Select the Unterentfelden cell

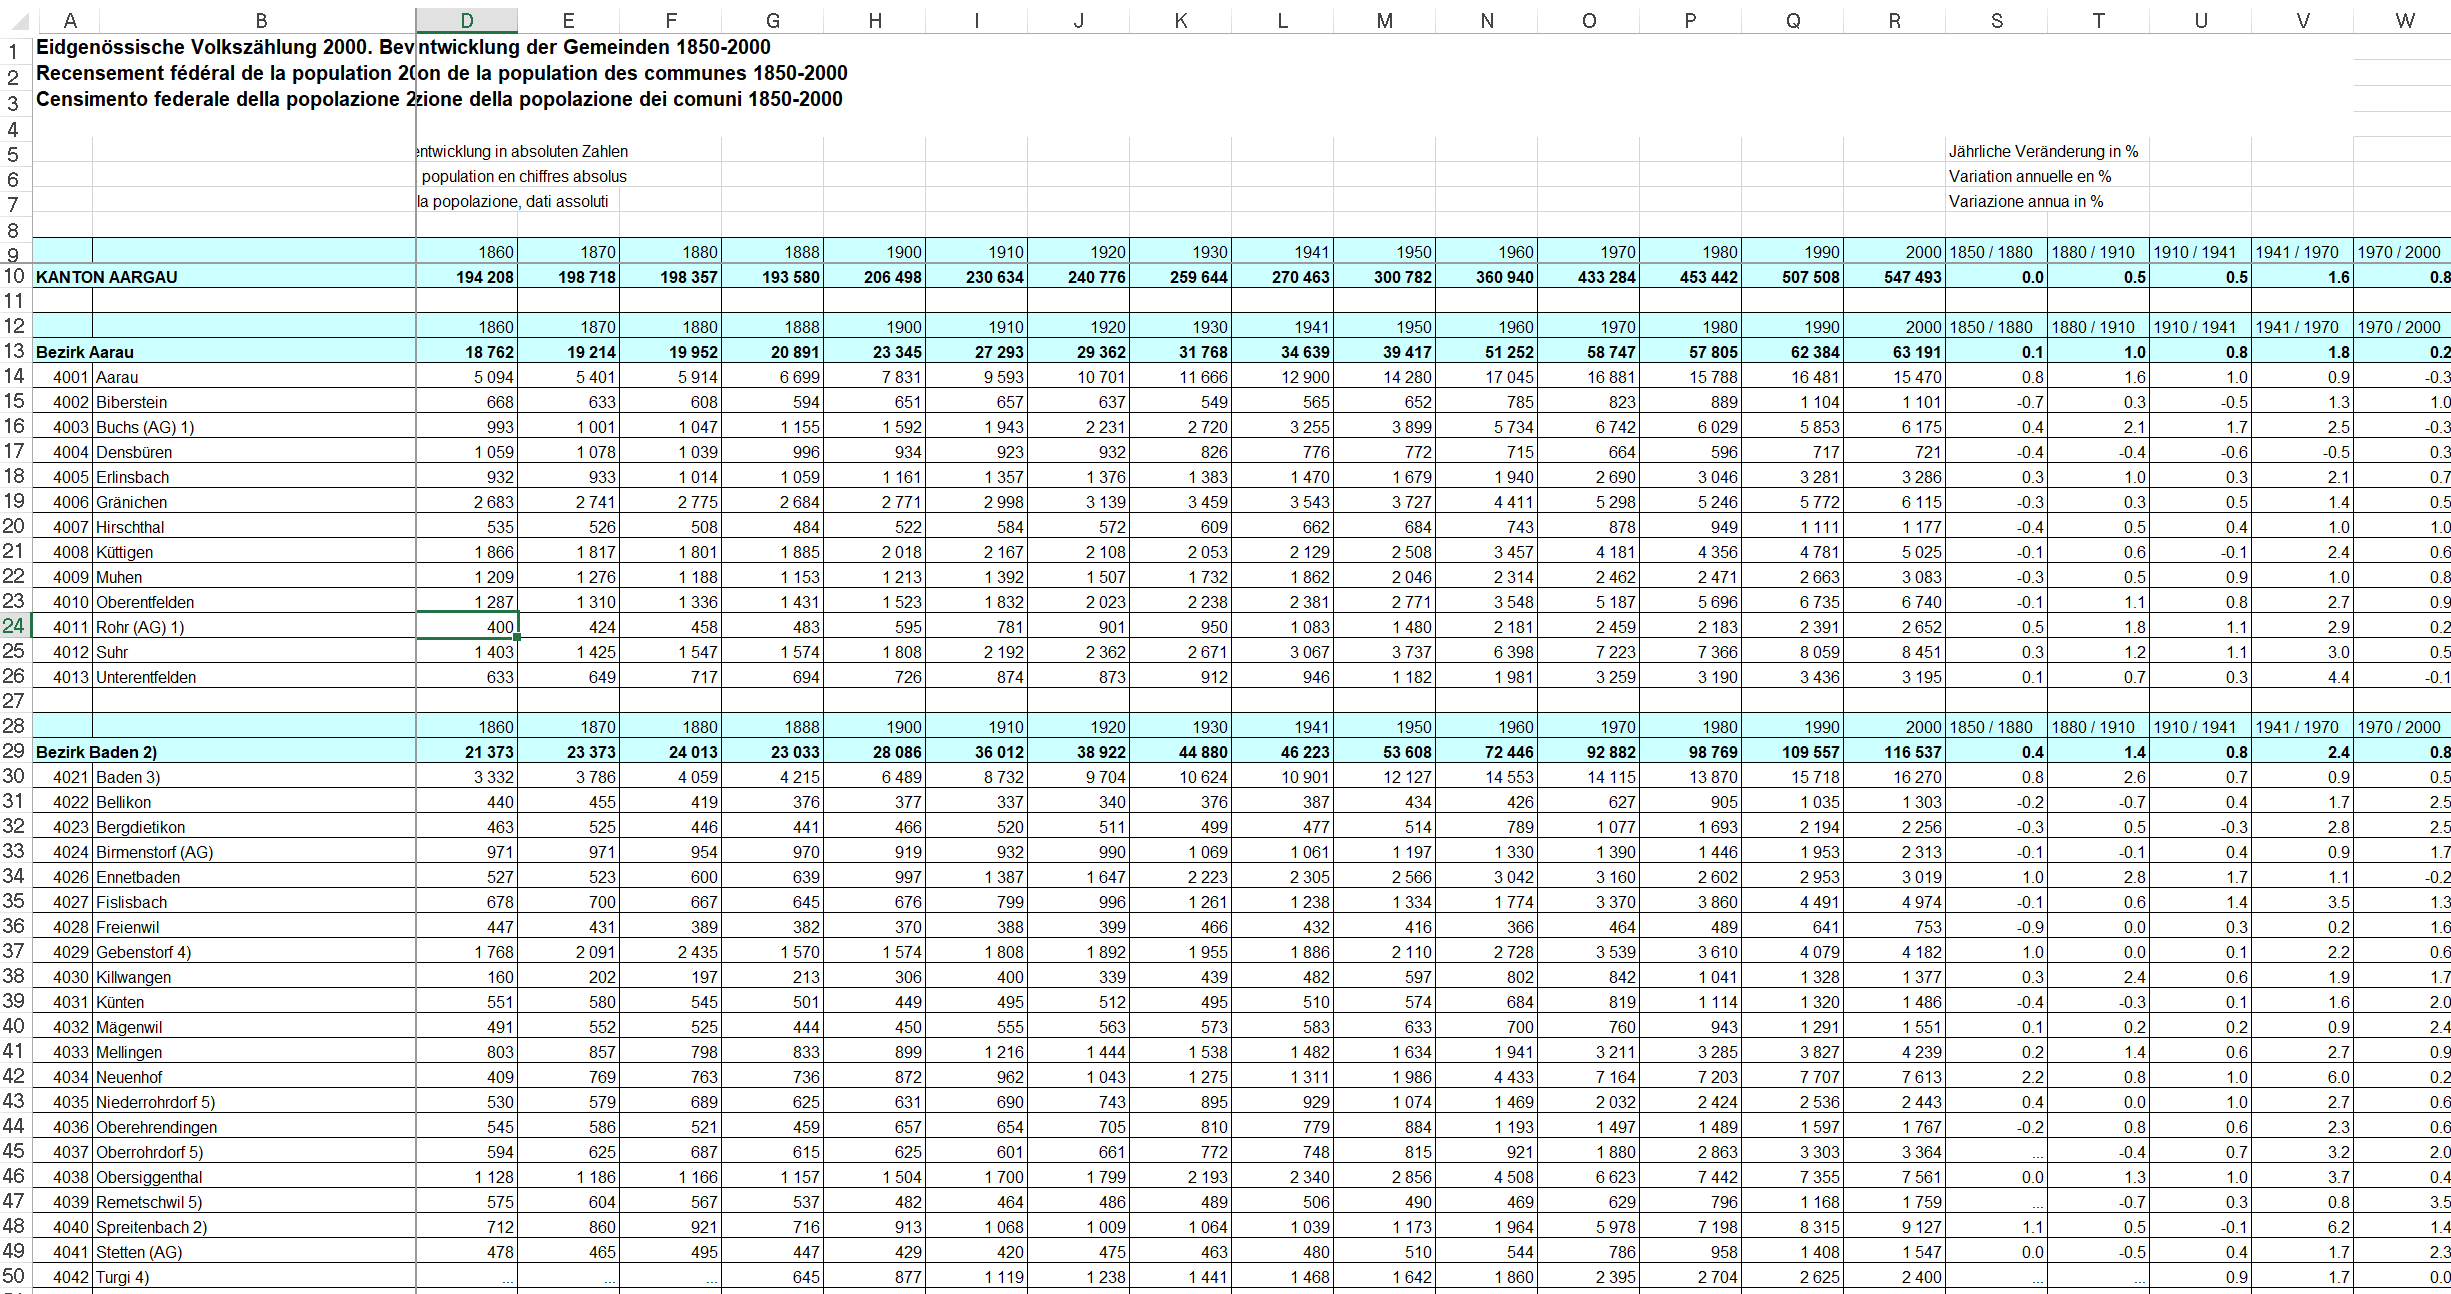(x=254, y=677)
